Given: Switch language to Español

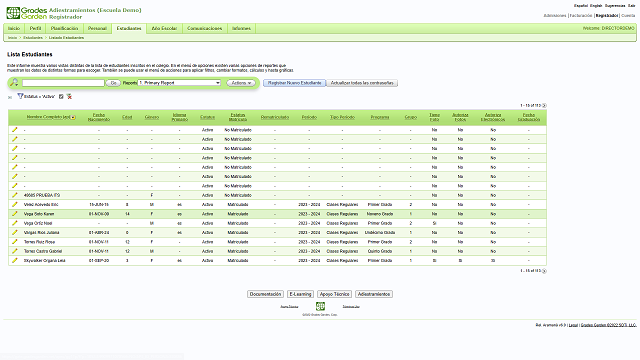Looking at the screenshot, I should [x=581, y=6].
